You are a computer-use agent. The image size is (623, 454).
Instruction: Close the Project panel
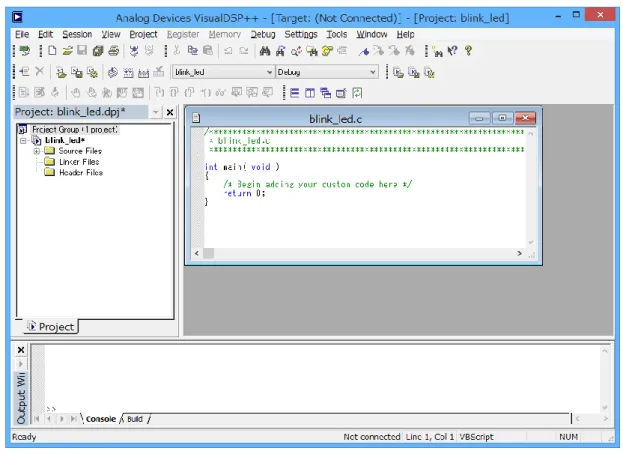170,112
